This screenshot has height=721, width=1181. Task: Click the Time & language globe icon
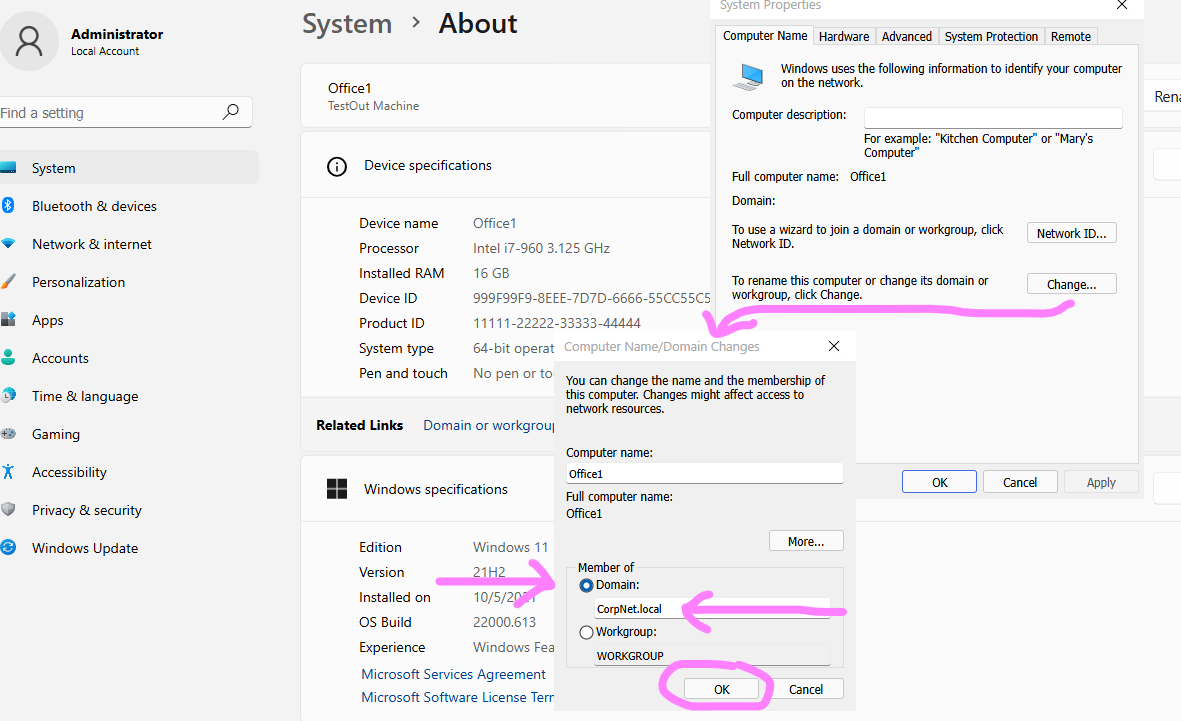tap(8, 395)
